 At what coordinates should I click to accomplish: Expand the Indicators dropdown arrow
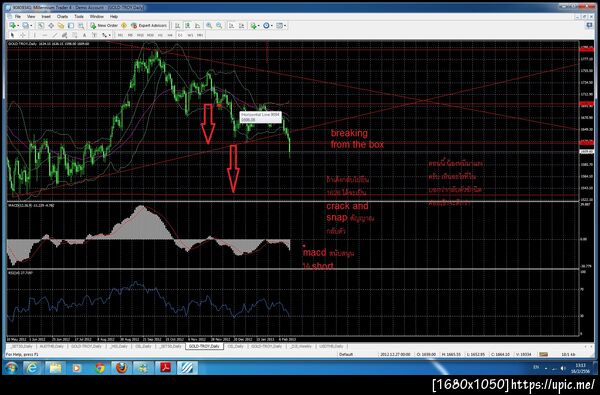click(259, 26)
